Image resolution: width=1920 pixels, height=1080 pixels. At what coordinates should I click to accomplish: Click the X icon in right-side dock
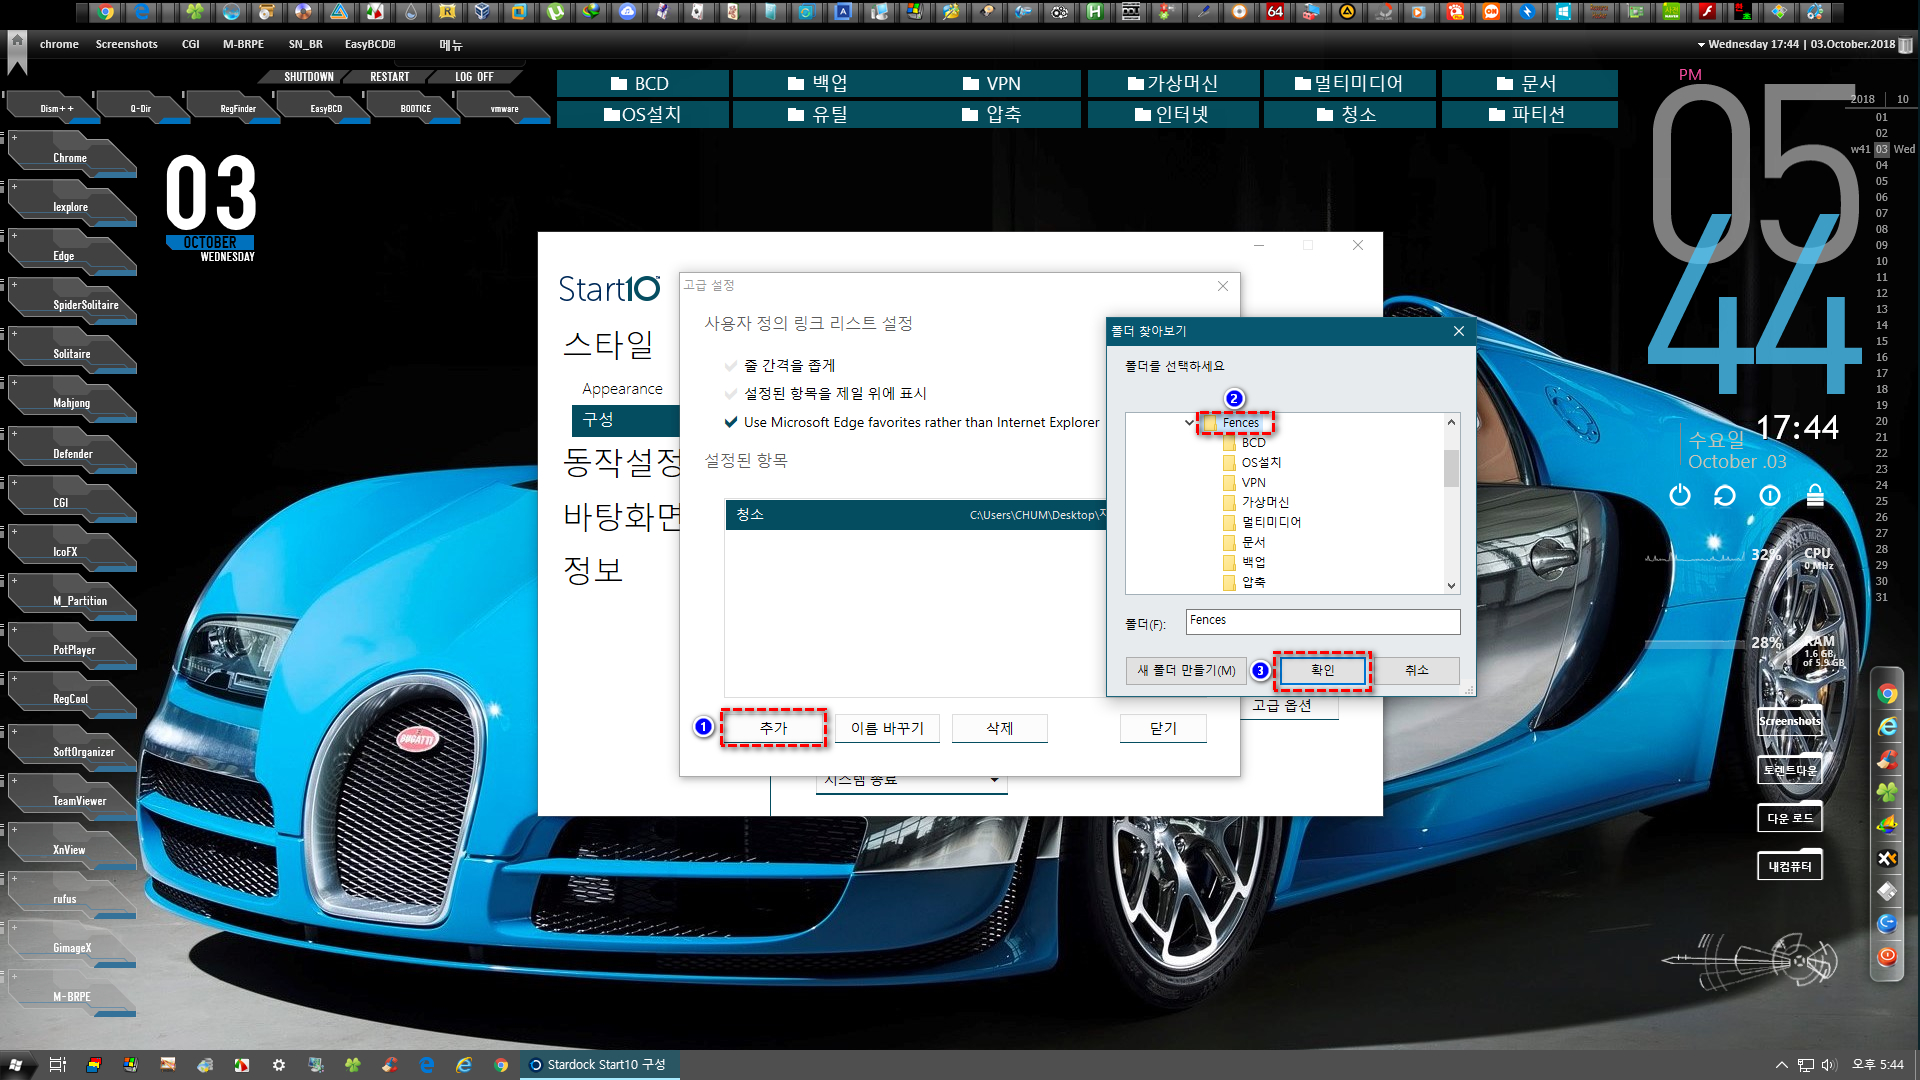(x=1887, y=858)
